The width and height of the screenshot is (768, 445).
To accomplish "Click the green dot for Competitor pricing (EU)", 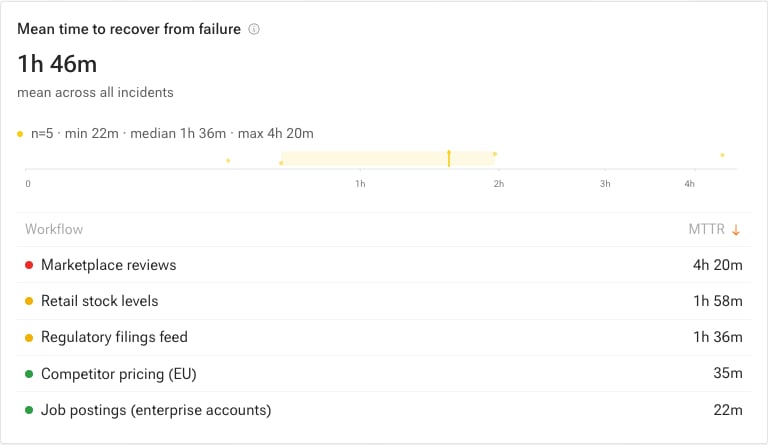I will 29,374.
